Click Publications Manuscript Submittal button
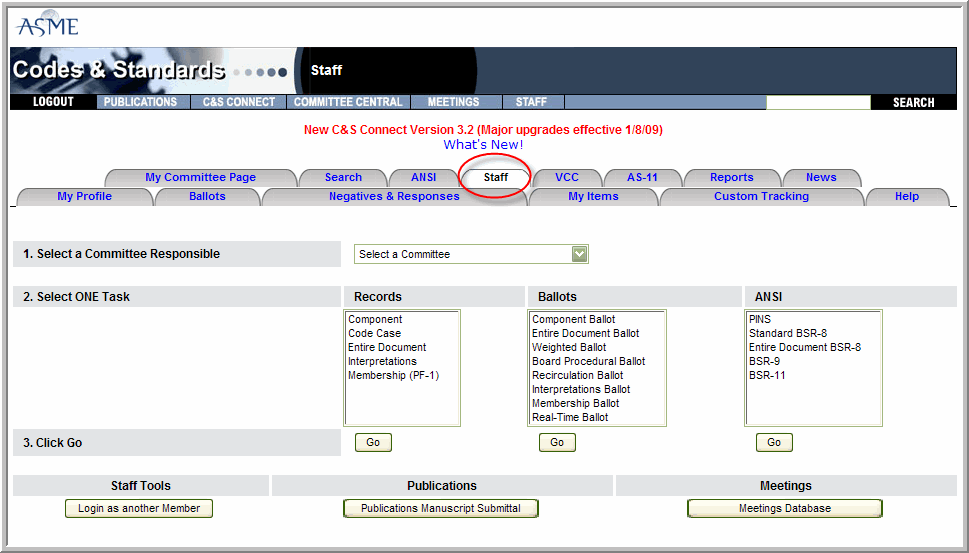 [441, 509]
